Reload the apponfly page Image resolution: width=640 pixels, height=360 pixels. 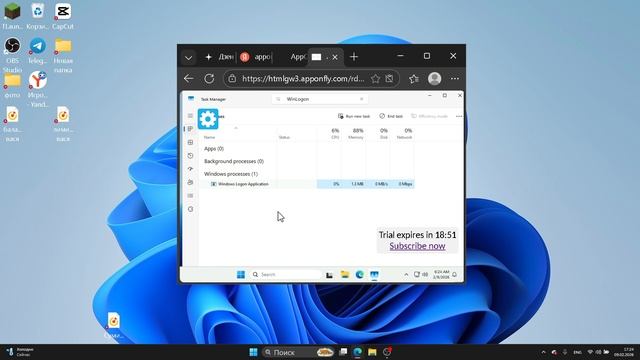pos(209,78)
